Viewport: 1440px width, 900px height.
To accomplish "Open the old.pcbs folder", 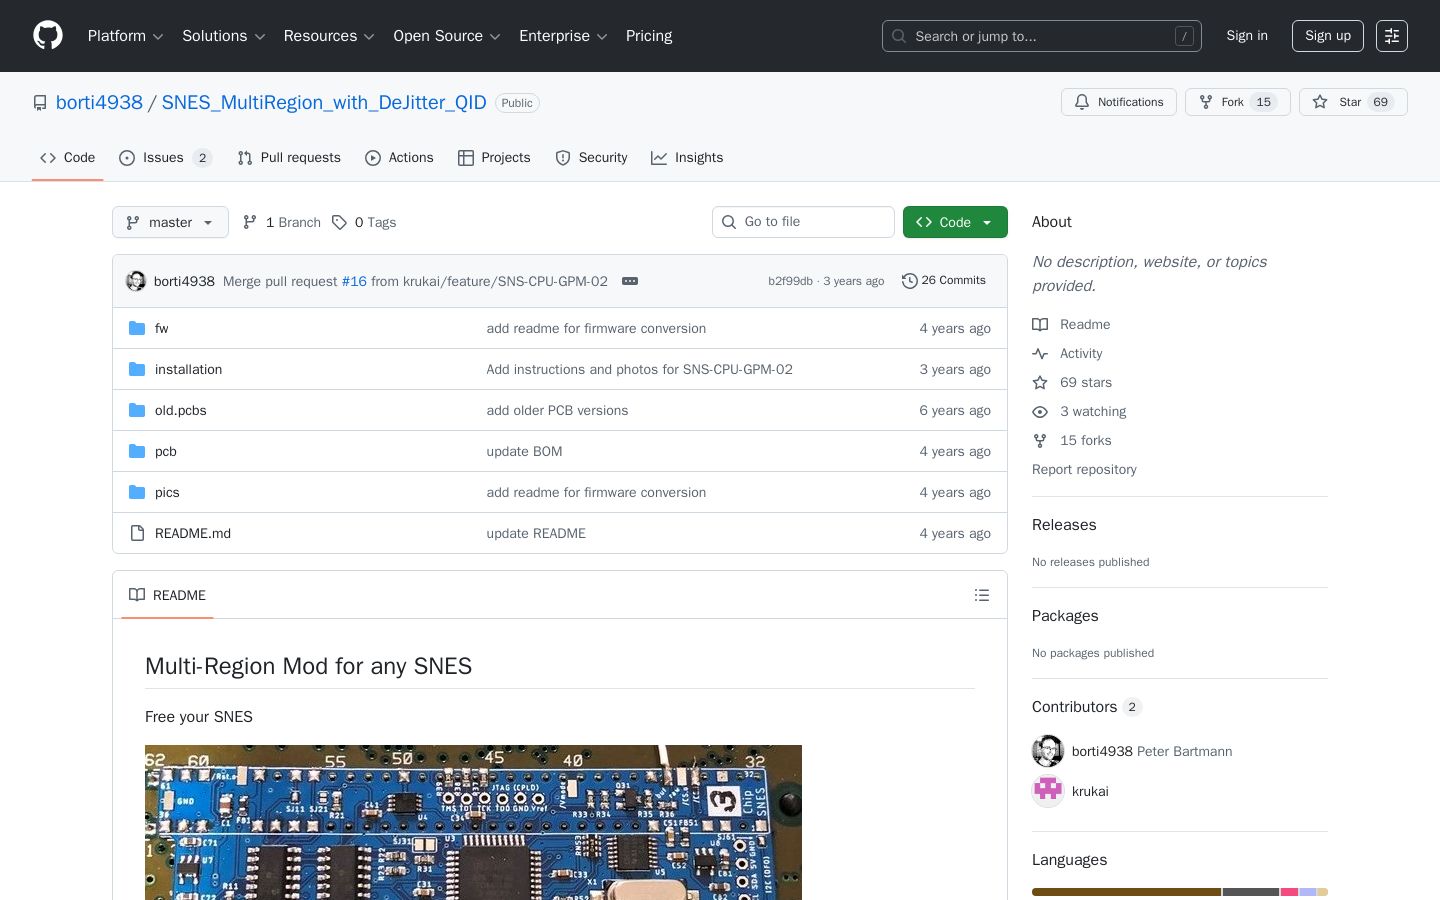I will click(x=180, y=410).
